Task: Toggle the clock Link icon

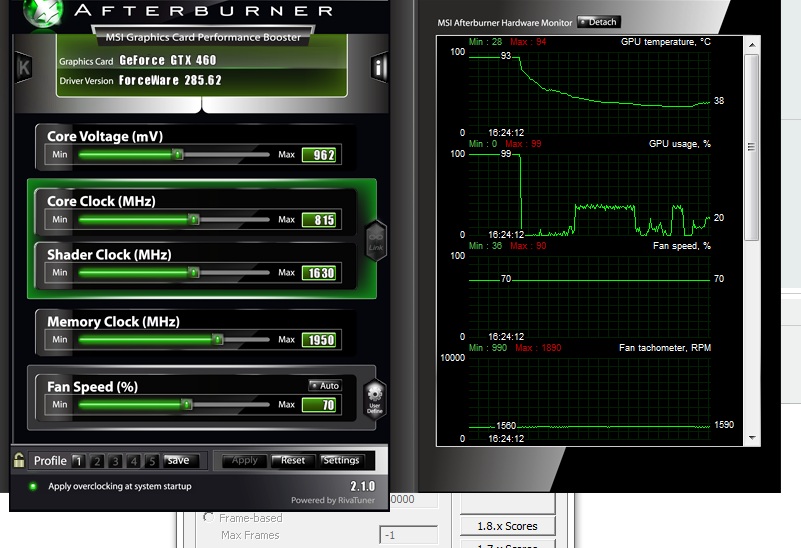Action: (376, 239)
